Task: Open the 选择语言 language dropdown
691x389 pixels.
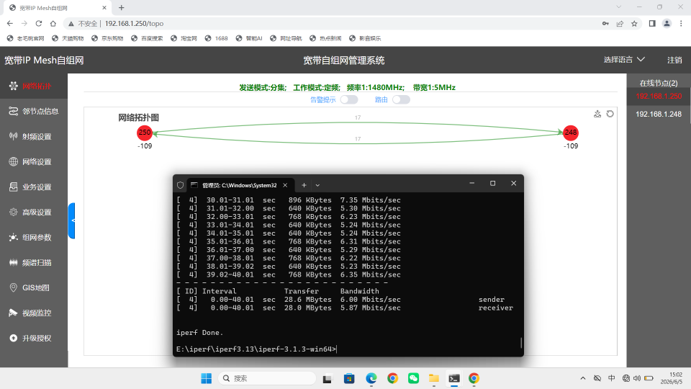Action: (x=624, y=59)
